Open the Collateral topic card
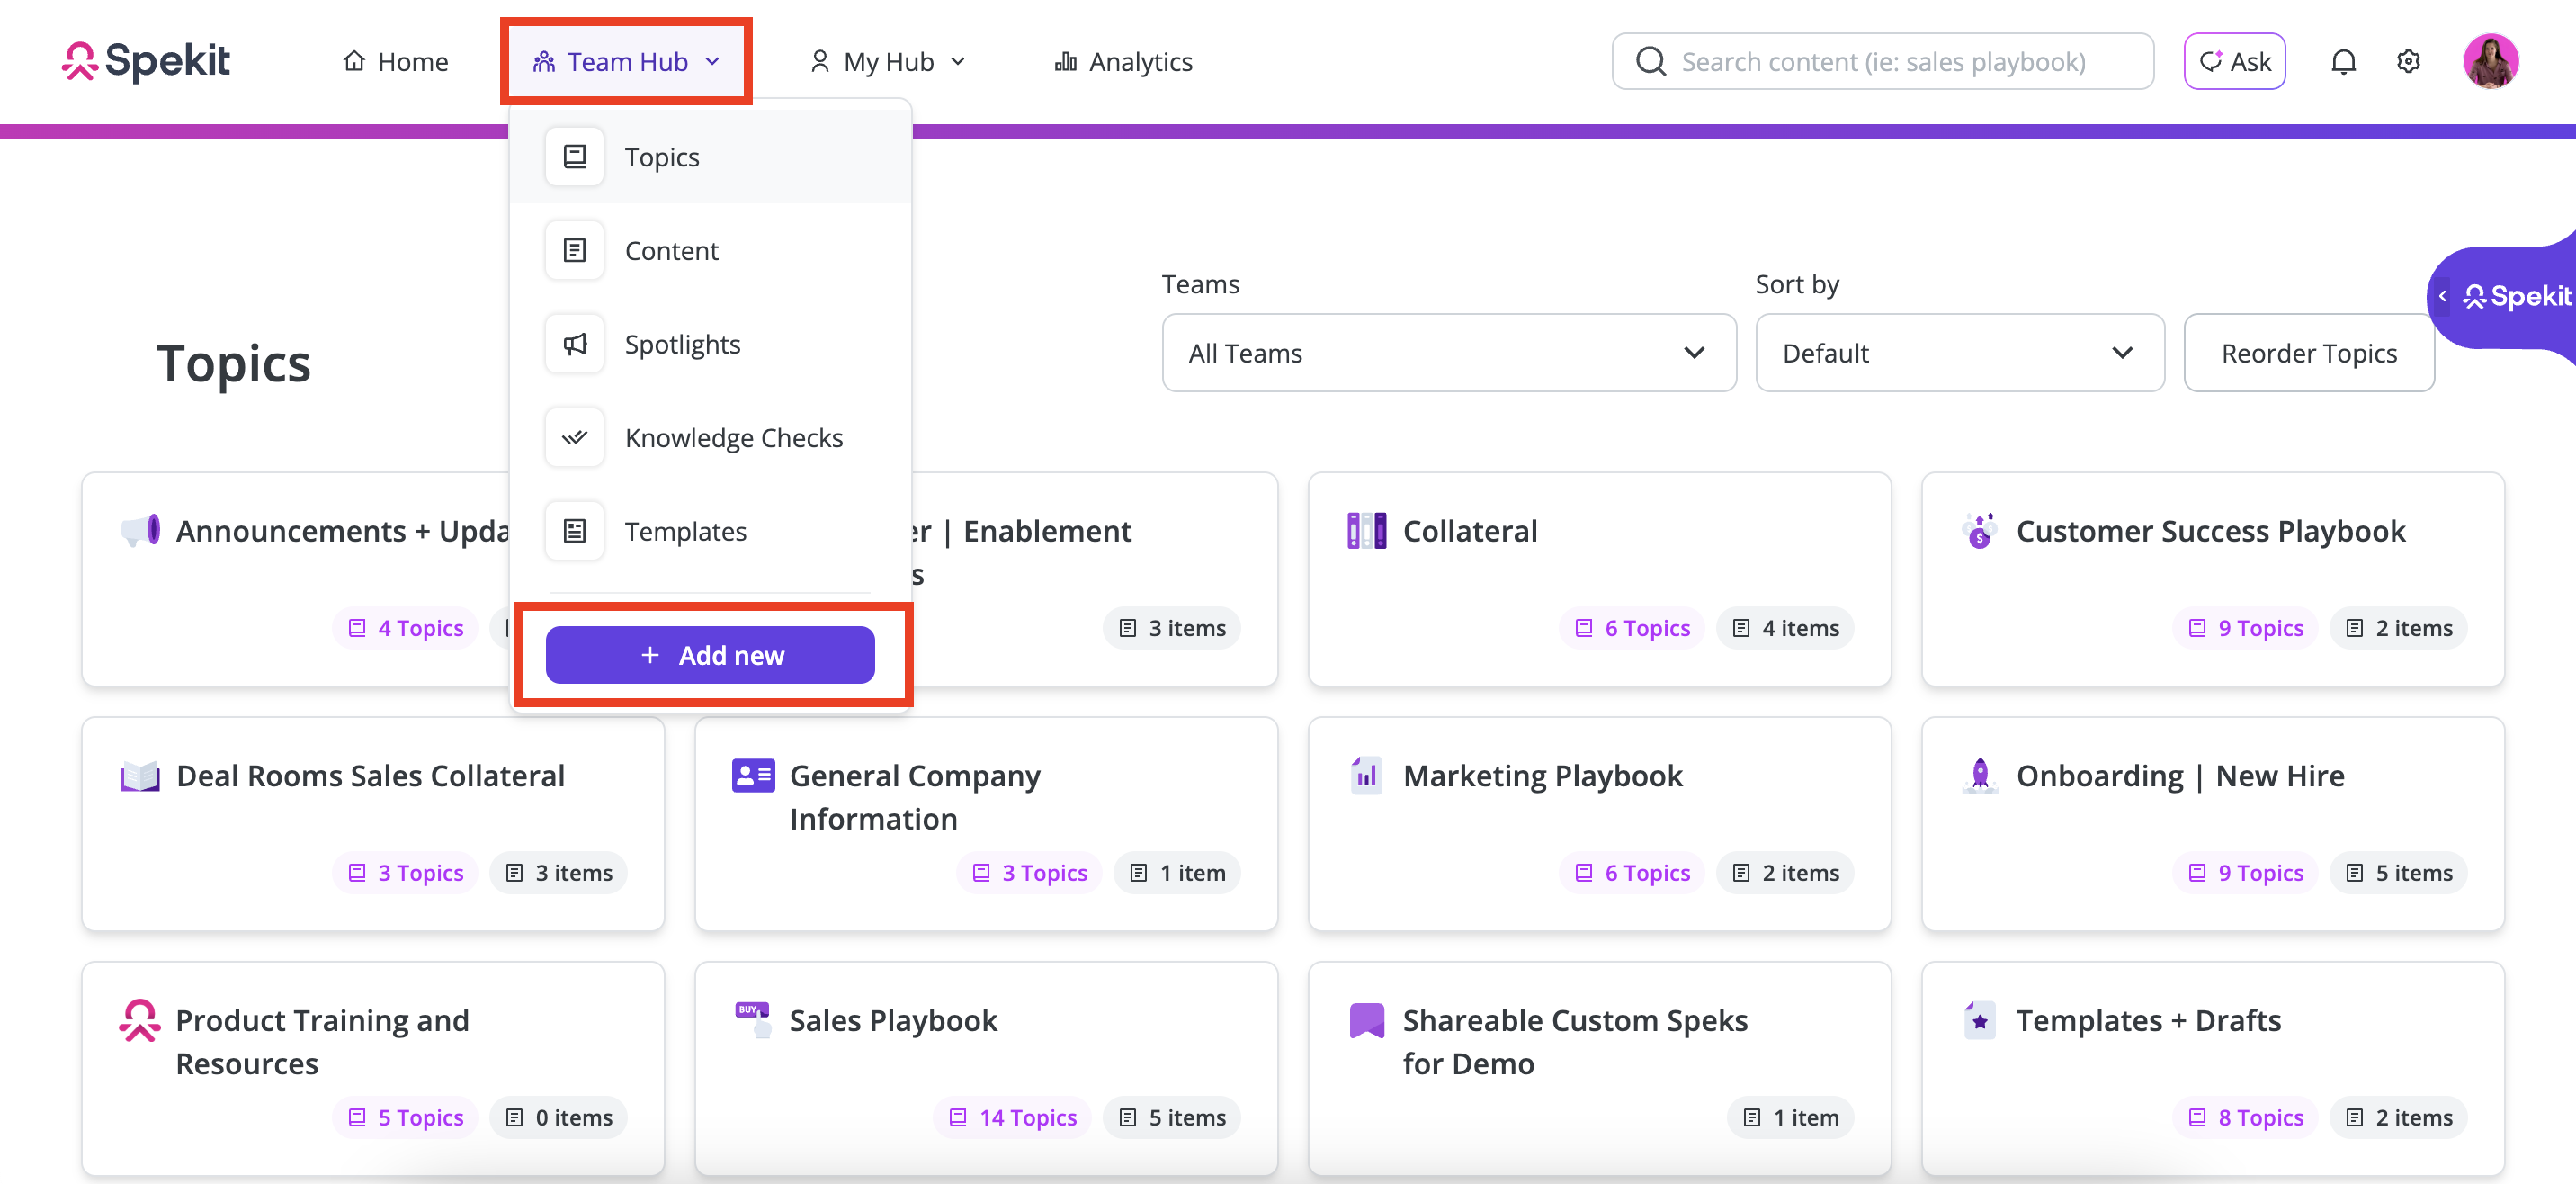The image size is (2576, 1184). pyautogui.click(x=1599, y=579)
